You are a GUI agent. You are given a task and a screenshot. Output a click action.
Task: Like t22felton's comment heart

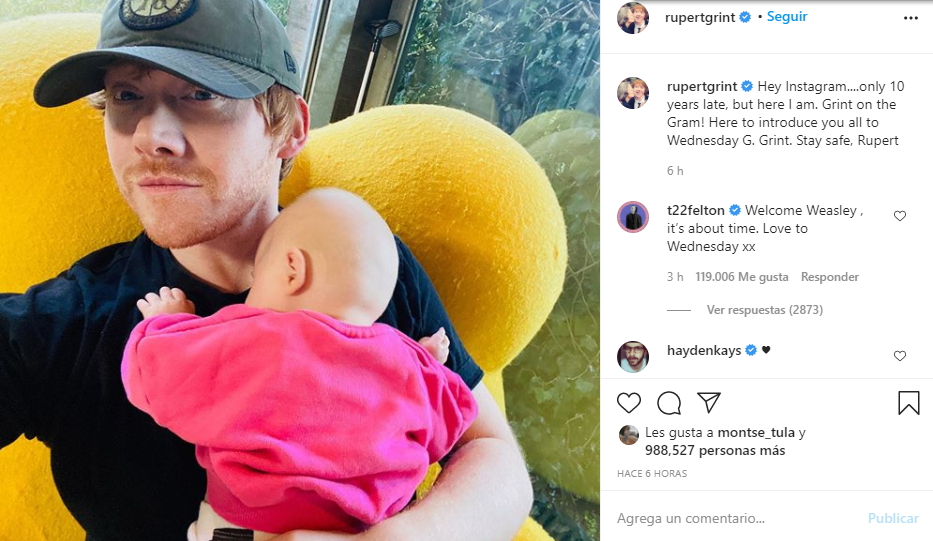click(x=900, y=216)
